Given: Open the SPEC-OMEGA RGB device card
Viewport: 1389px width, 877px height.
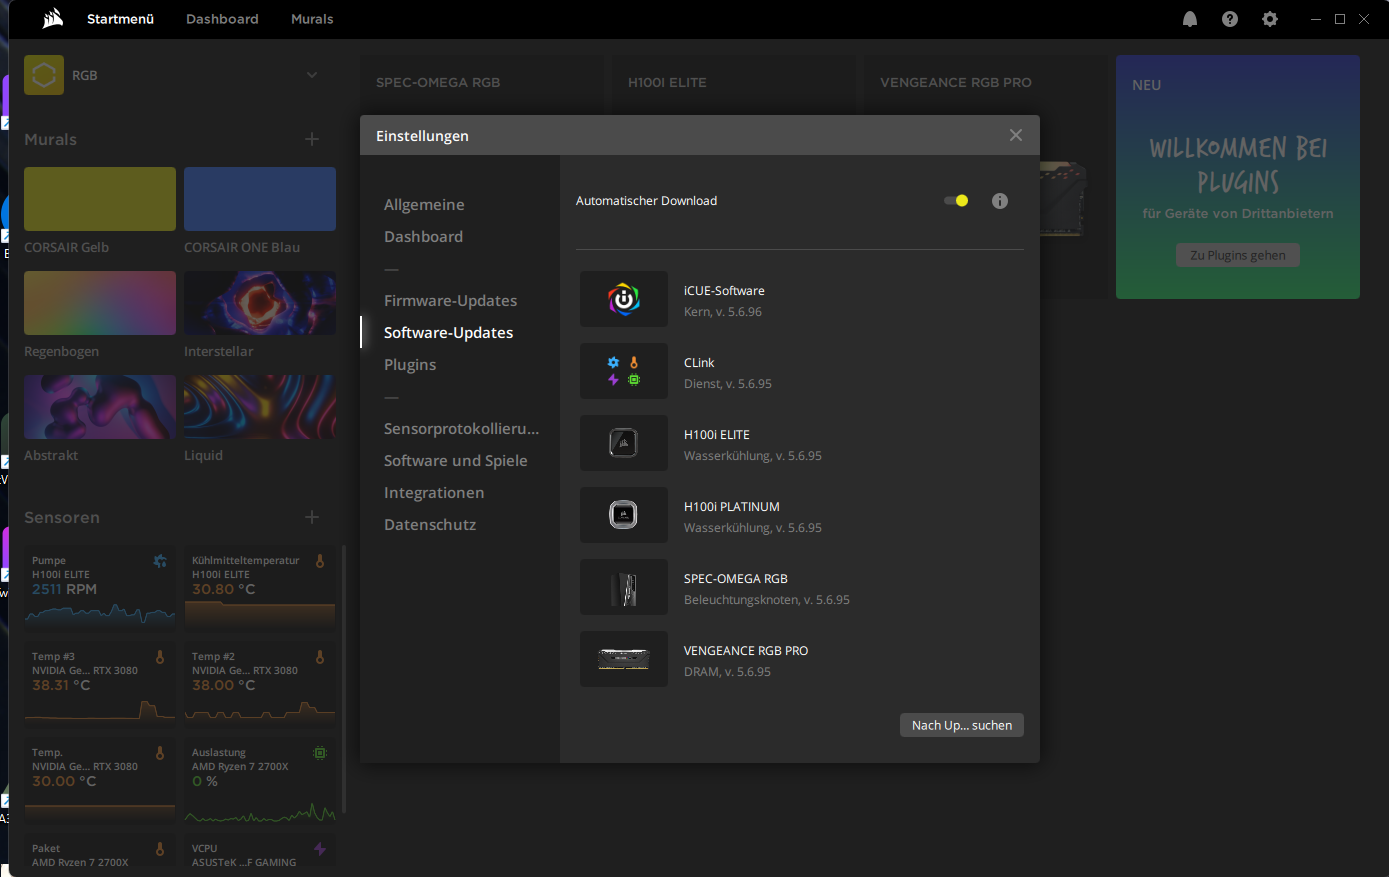Looking at the screenshot, I should [x=481, y=85].
